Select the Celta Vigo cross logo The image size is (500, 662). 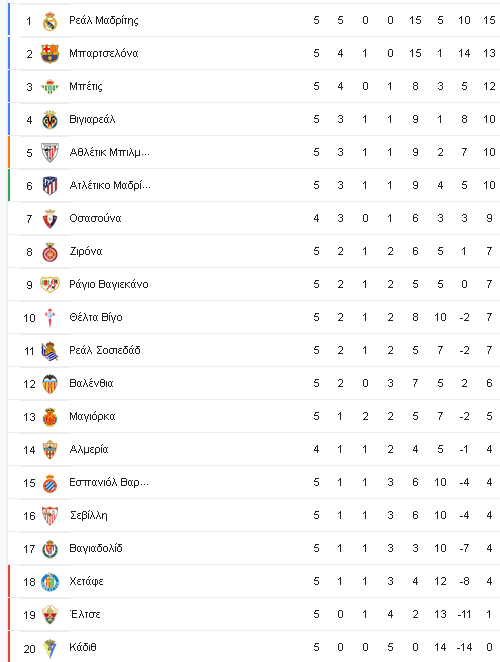[50, 317]
